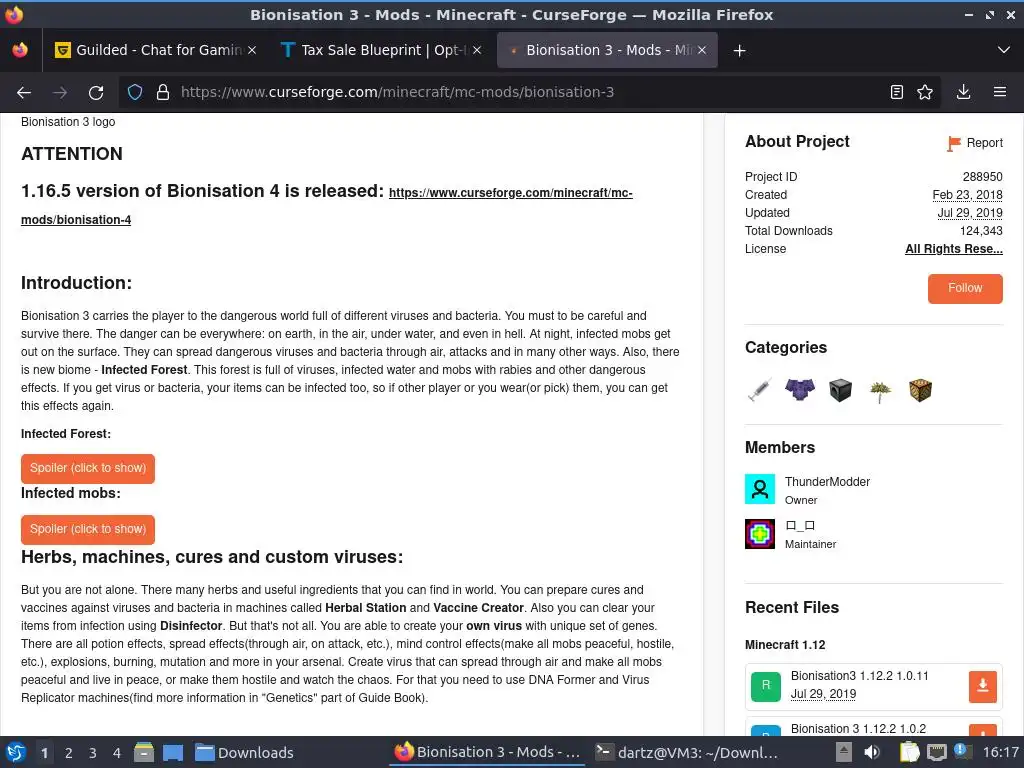Open the Downloads folder window in taskbar

pyautogui.click(x=244, y=752)
